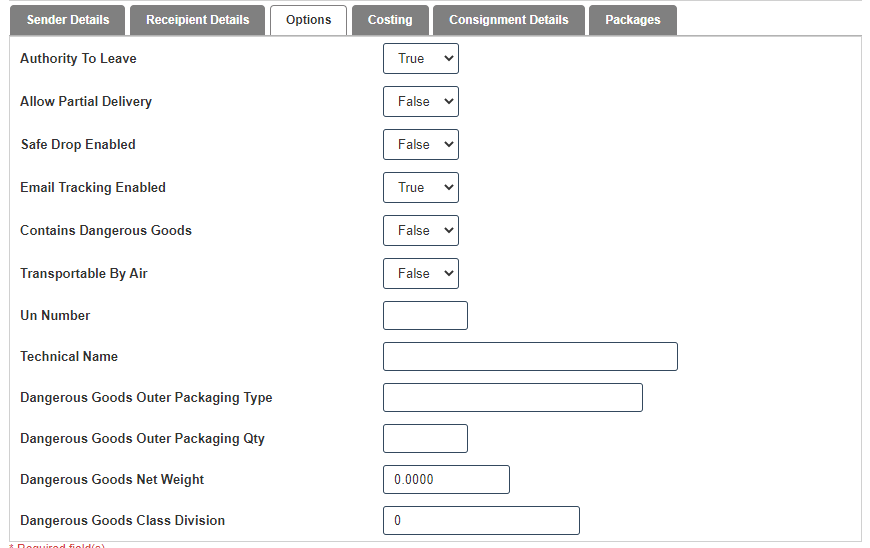Expand the Transportable By Air dropdown
Image resolution: width=870 pixels, height=548 pixels.
pos(420,274)
